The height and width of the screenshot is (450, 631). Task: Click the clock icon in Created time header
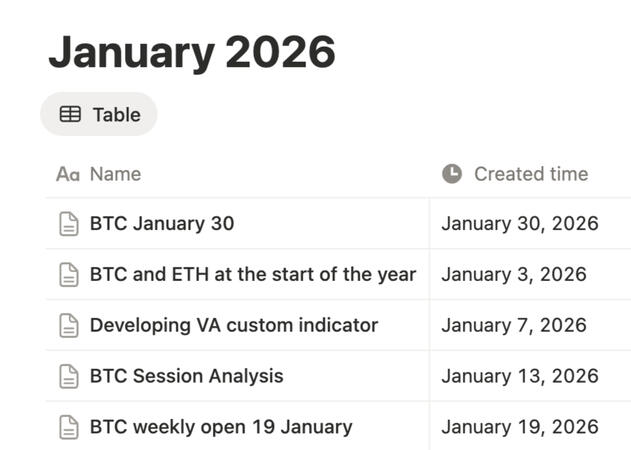pos(452,174)
